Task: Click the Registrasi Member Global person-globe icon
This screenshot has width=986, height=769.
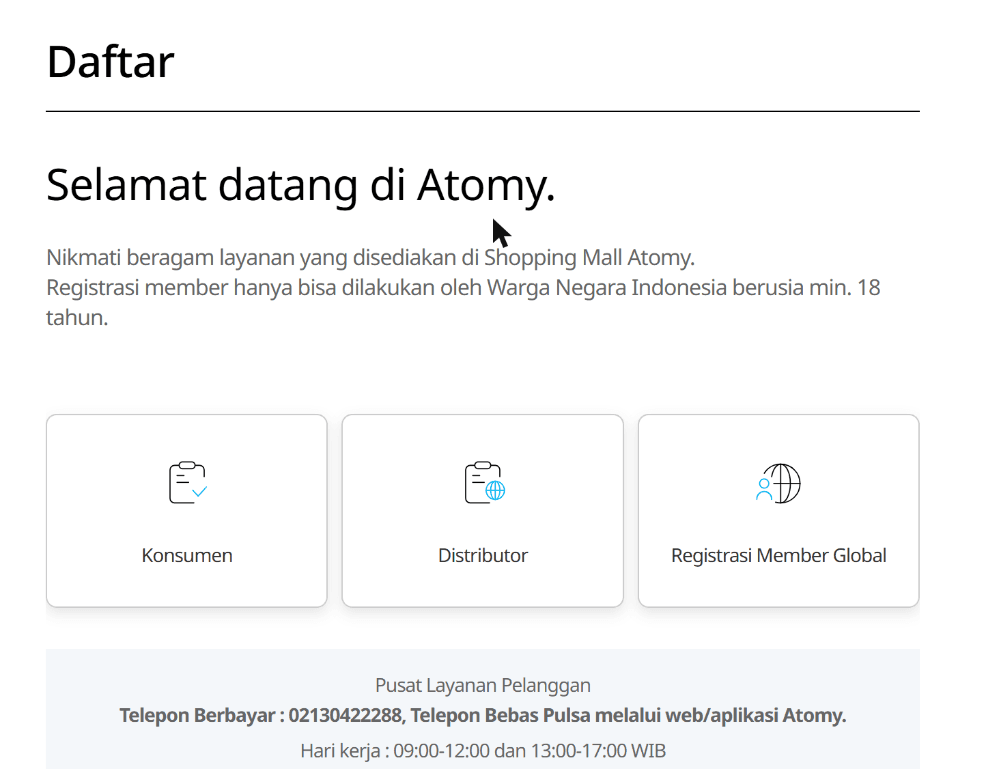Action: pos(778,483)
